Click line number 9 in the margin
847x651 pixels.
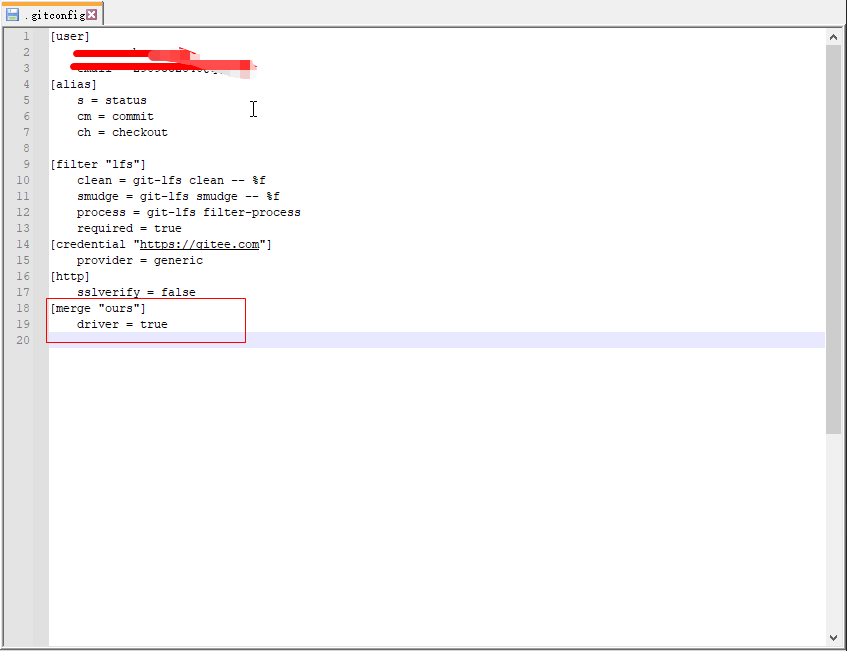click(x=25, y=164)
